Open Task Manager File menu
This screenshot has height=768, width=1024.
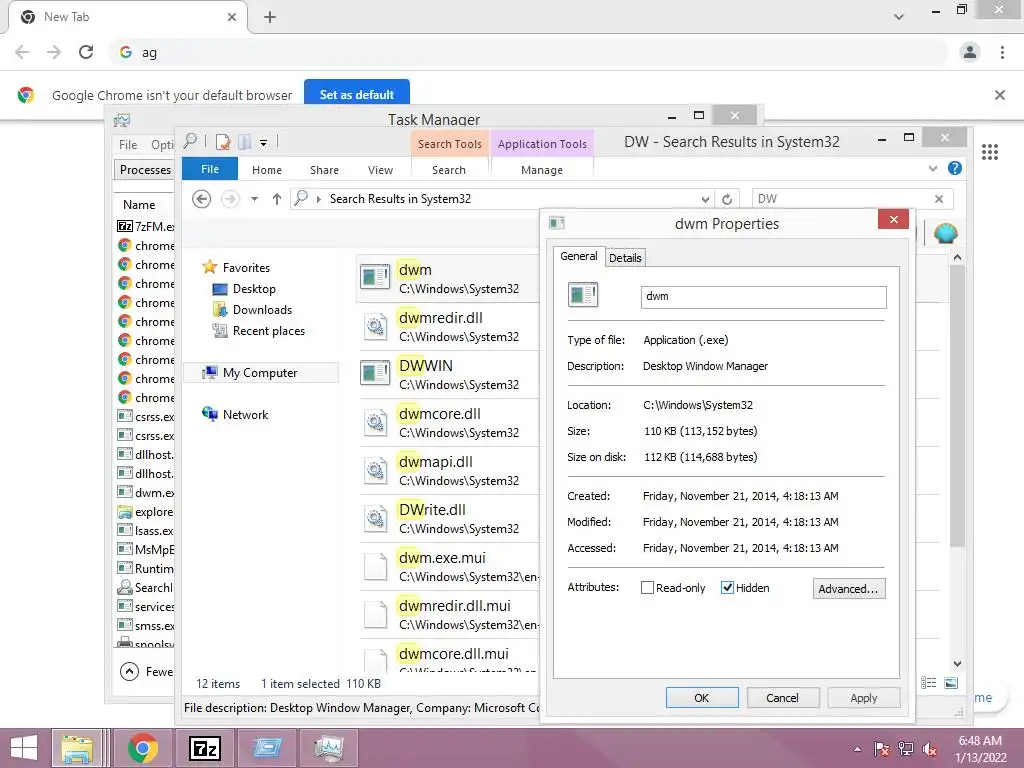tap(128, 144)
